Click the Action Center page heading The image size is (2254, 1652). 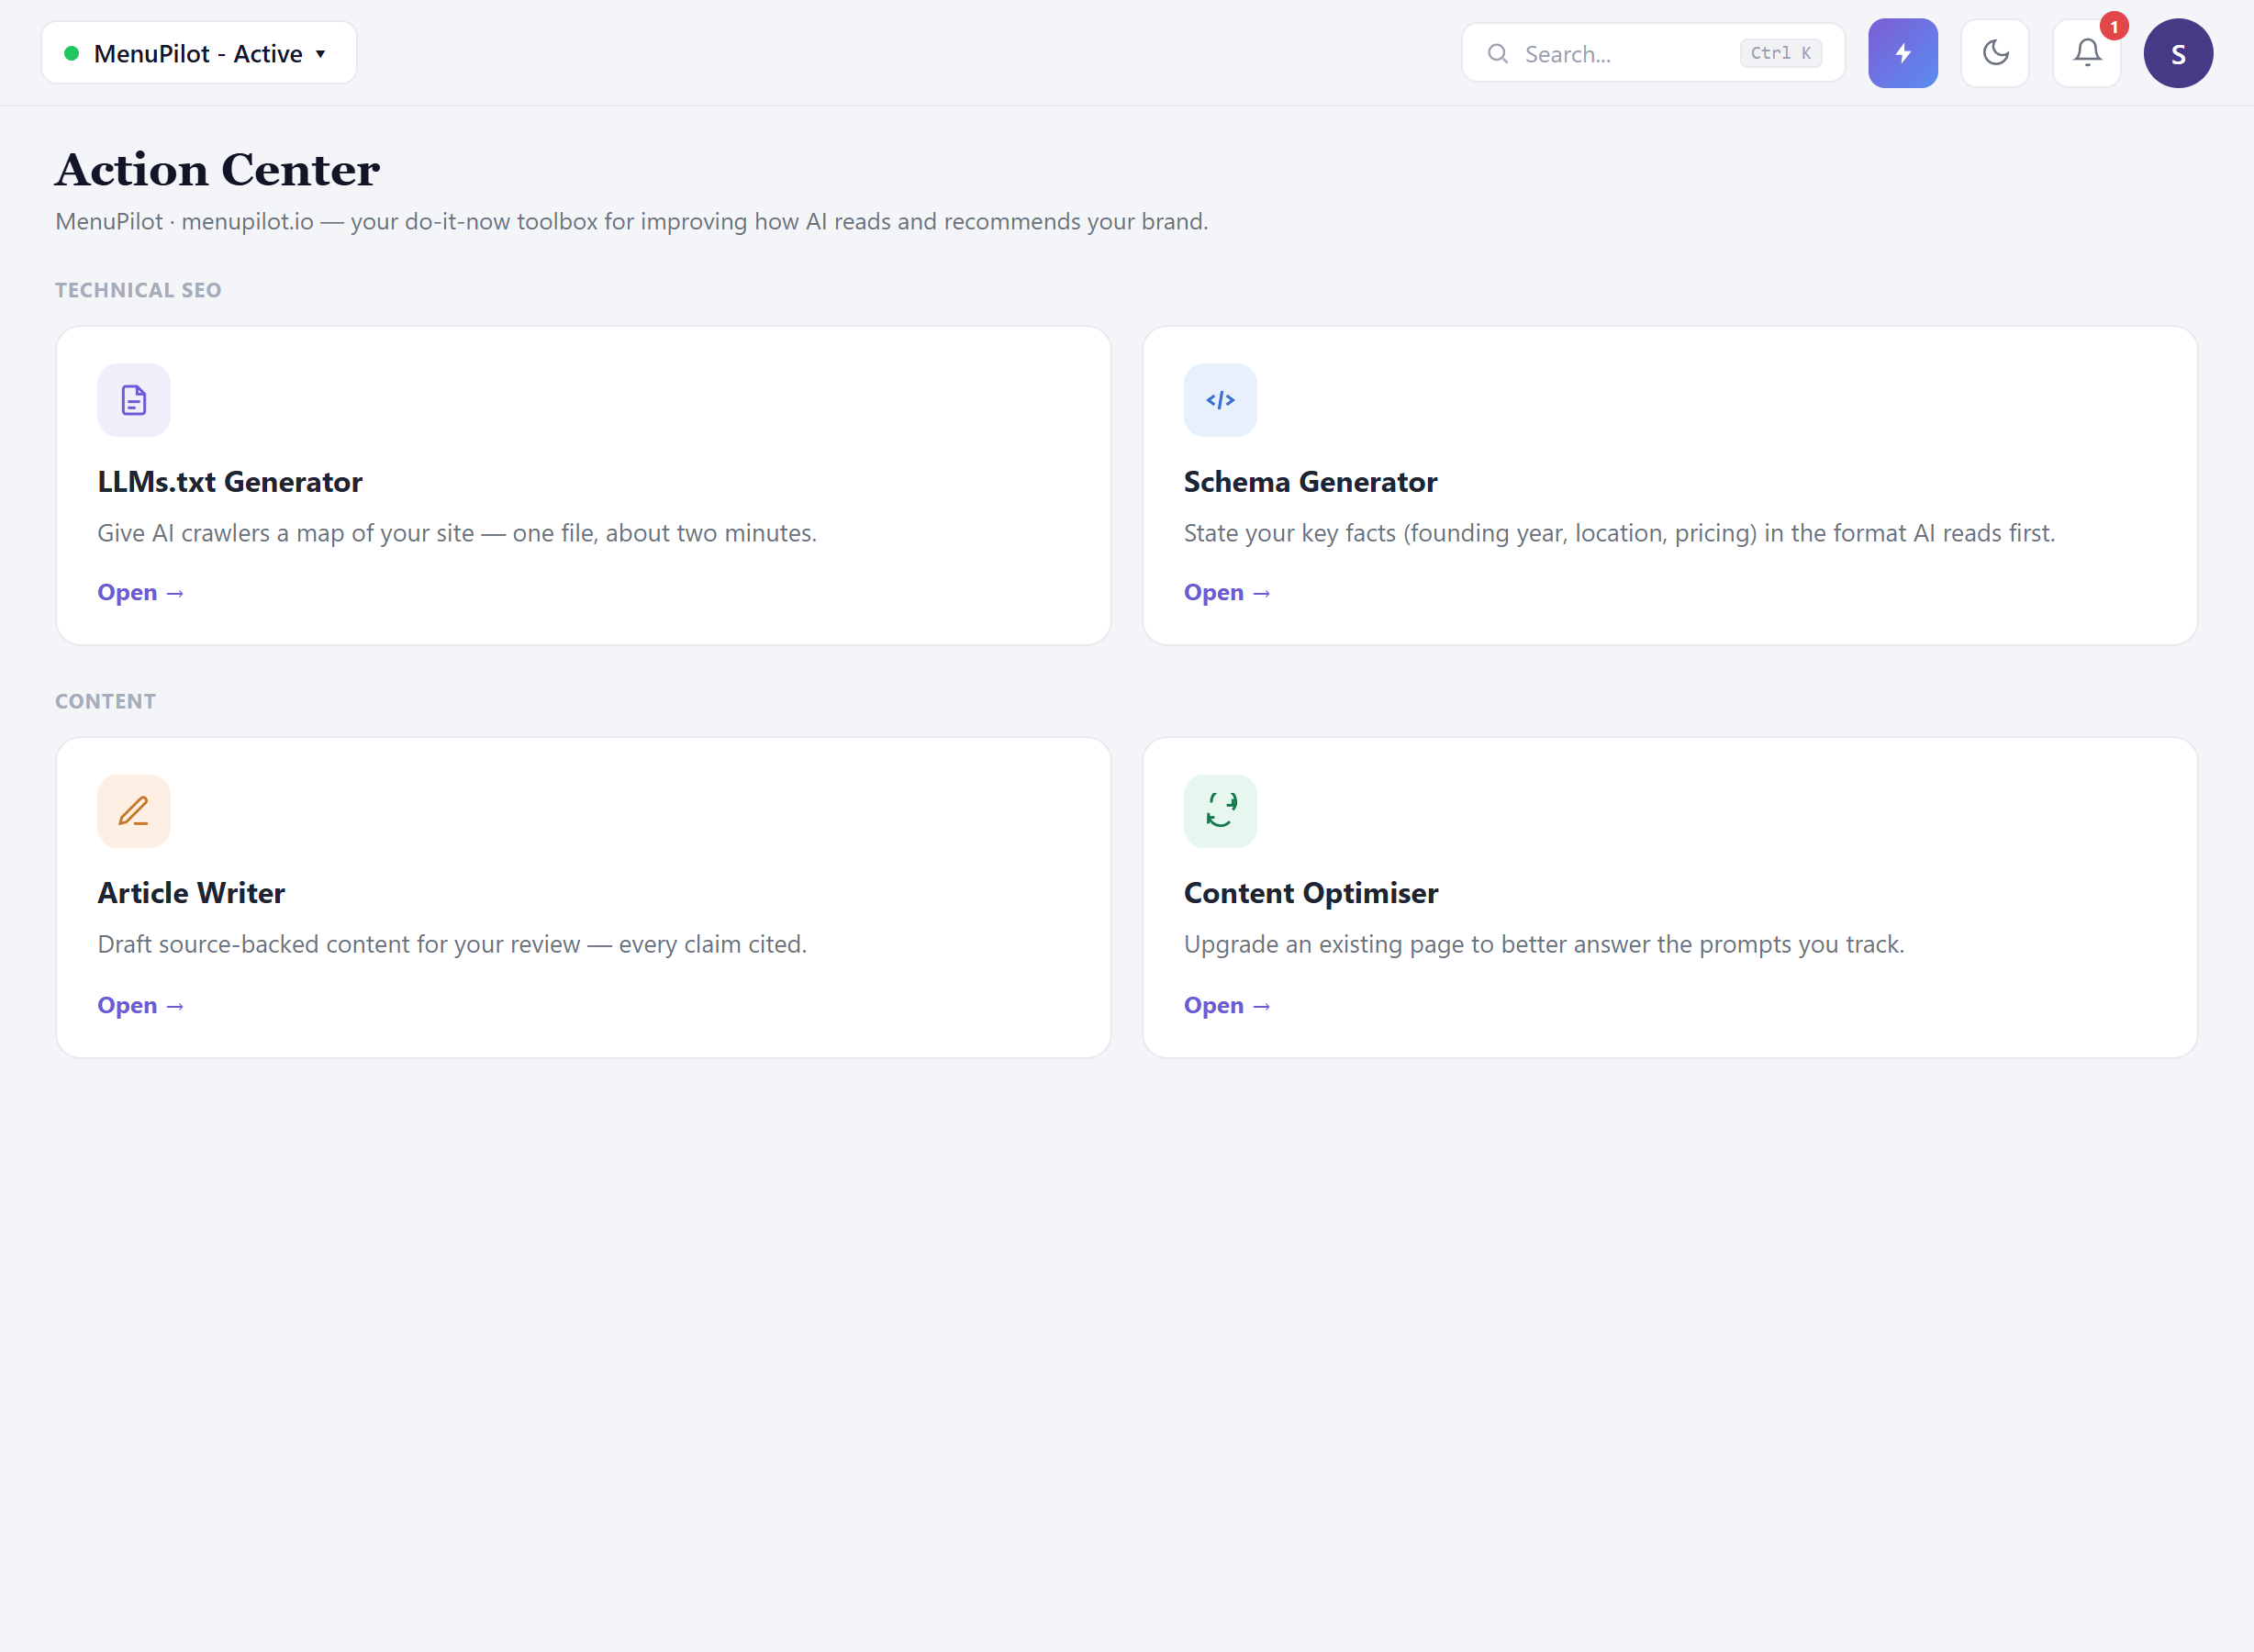218,169
